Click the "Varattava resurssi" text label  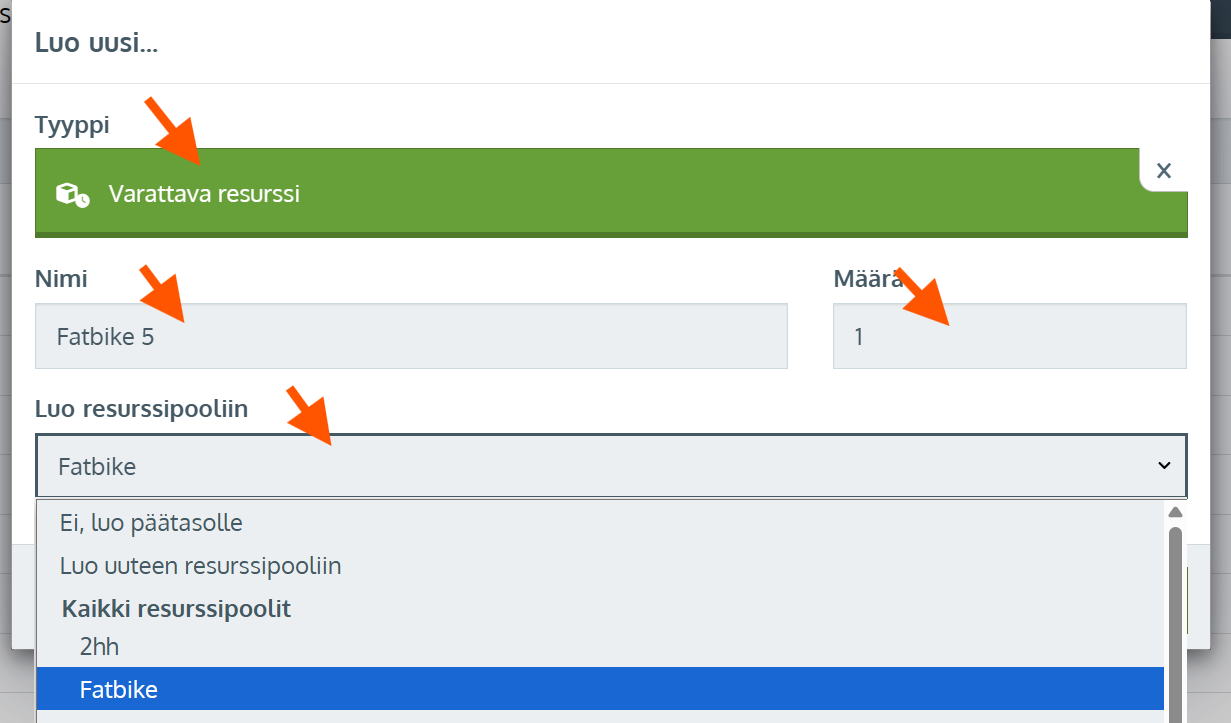tap(204, 194)
